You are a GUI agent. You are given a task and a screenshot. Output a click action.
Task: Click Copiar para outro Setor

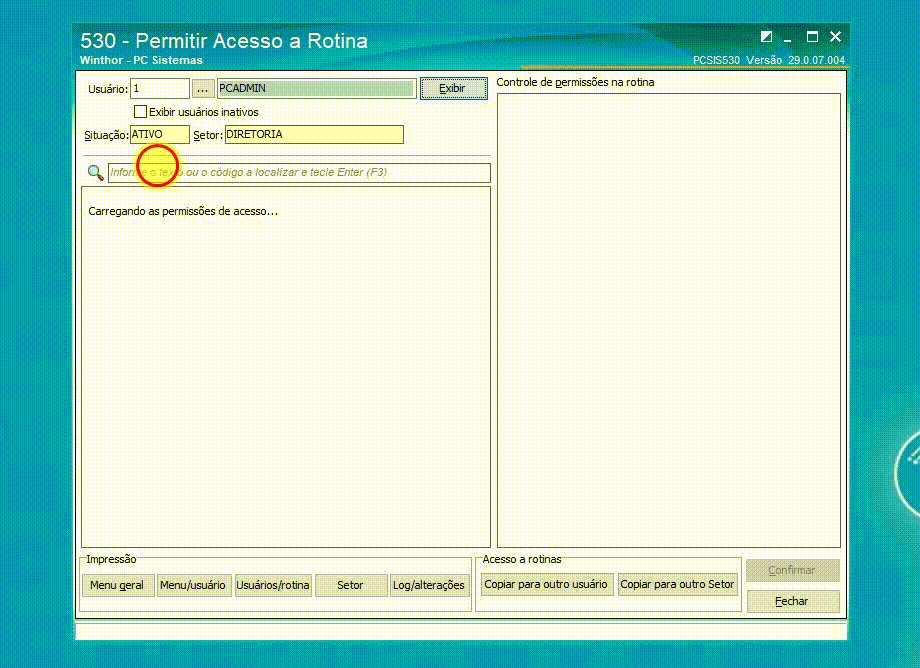click(x=678, y=584)
